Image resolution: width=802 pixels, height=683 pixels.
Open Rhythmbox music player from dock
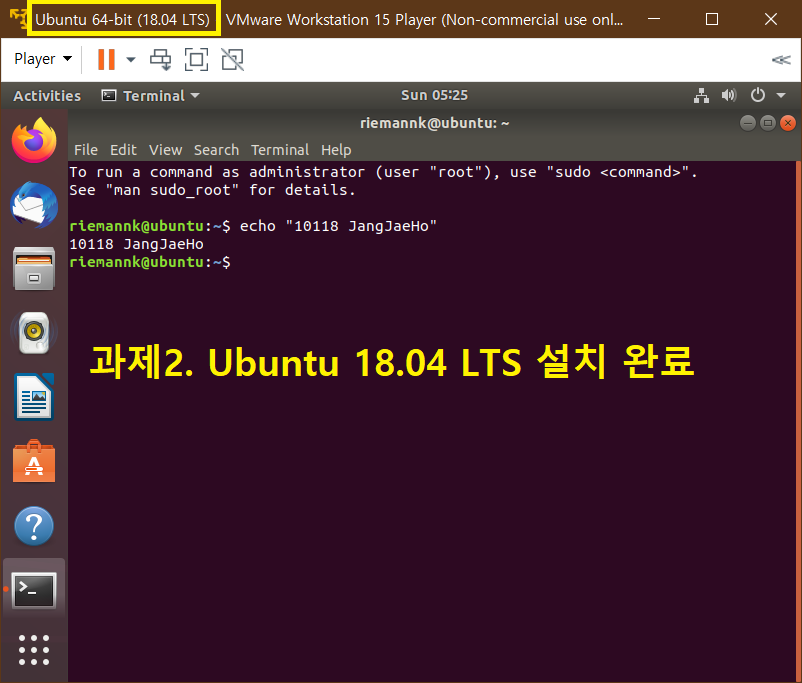pos(34,333)
